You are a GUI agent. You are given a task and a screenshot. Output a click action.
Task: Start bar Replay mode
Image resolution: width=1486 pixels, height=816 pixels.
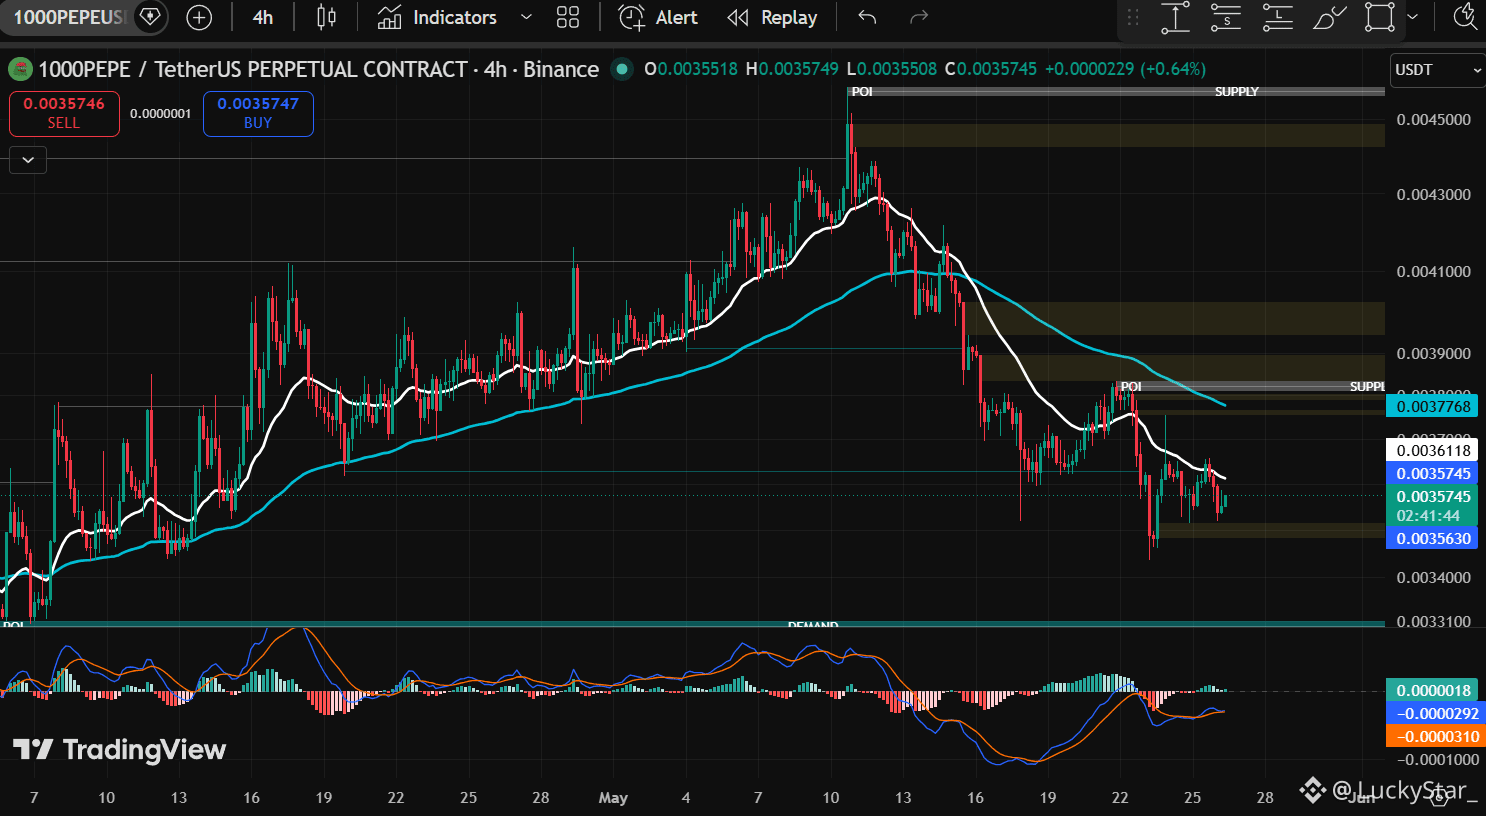772,17
